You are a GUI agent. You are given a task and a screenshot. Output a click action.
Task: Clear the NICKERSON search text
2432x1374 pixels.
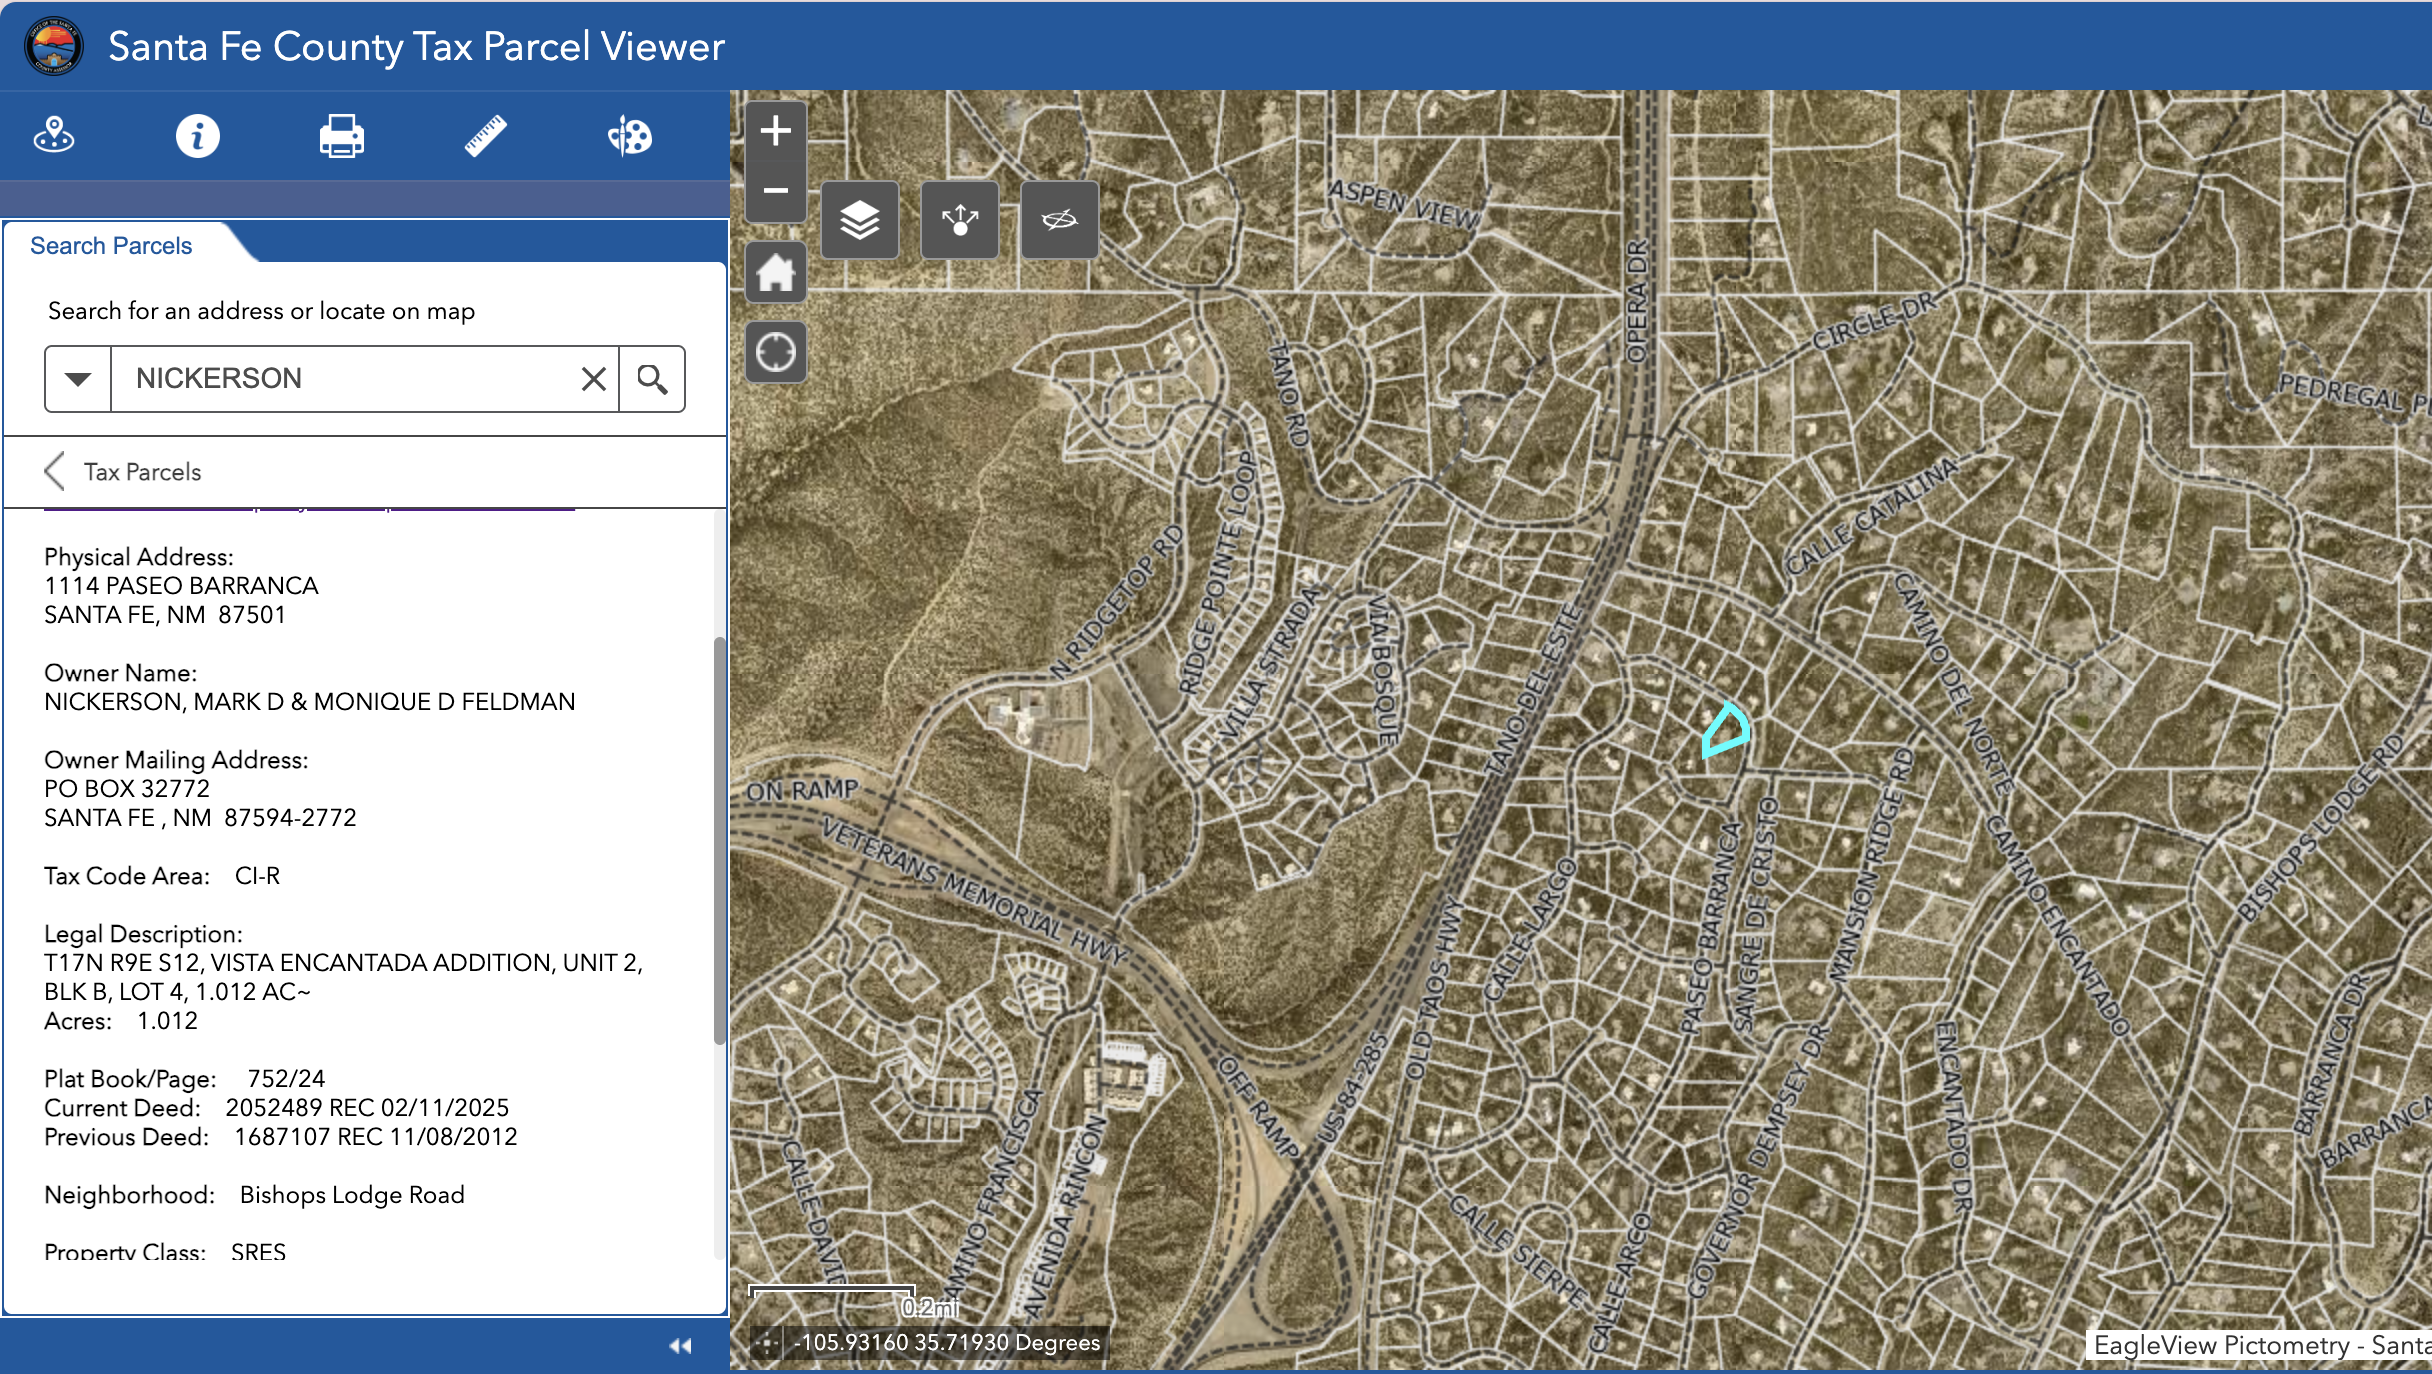(x=594, y=379)
